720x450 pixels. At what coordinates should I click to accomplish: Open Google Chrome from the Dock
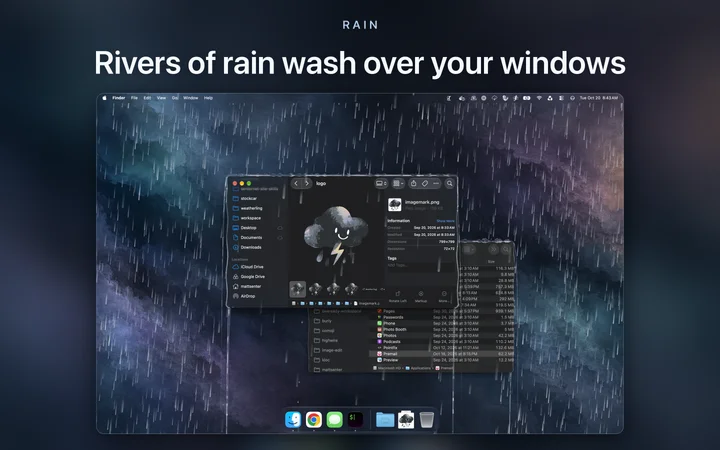click(x=314, y=419)
